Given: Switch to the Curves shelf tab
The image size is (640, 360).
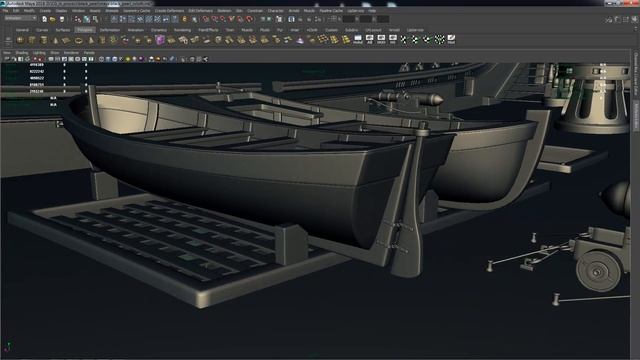Looking at the screenshot, I should click(x=42, y=30).
